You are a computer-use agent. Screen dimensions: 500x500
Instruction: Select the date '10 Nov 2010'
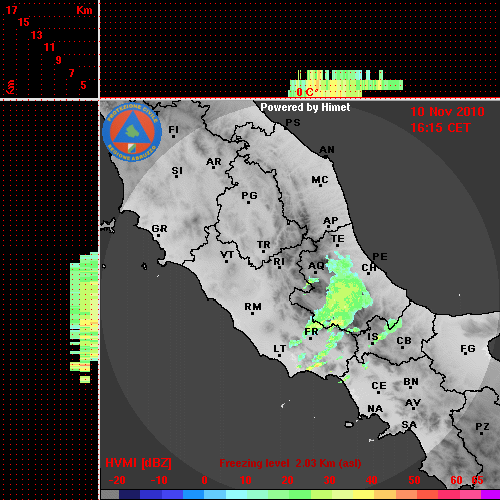[x=447, y=112]
